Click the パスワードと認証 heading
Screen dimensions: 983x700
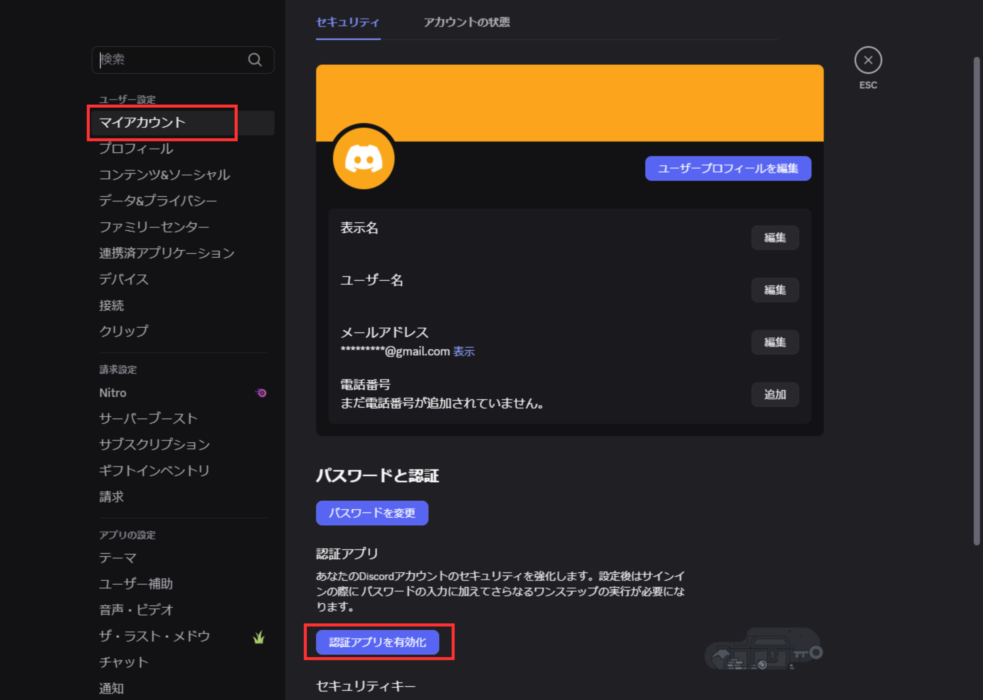(377, 476)
